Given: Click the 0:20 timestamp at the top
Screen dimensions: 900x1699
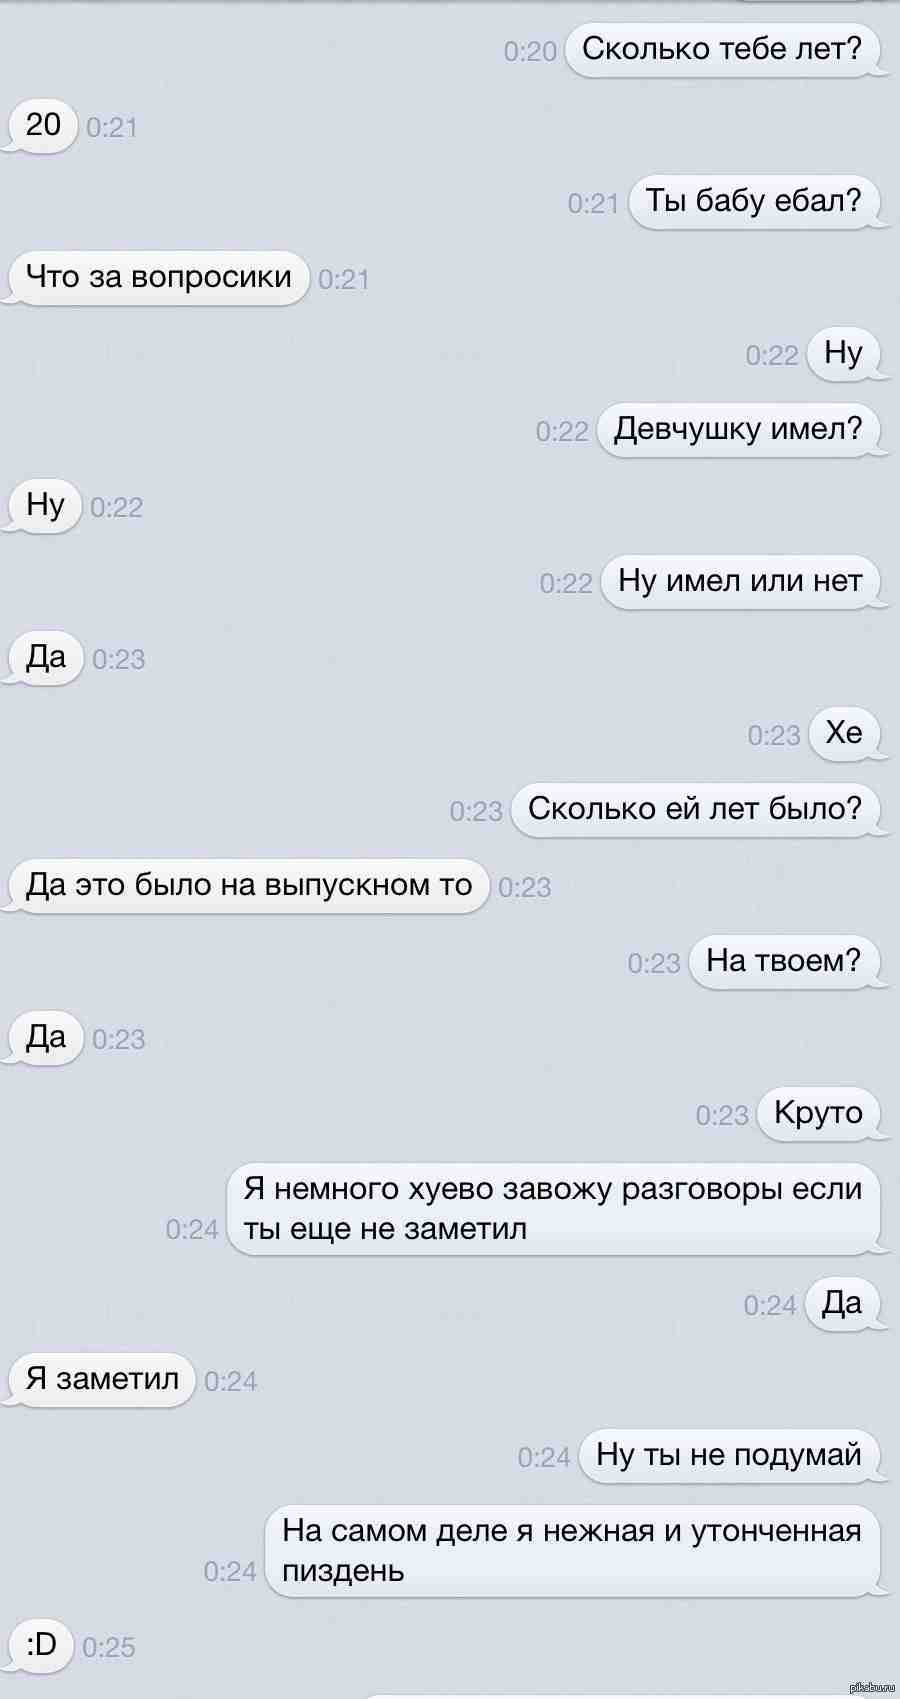Looking at the screenshot, I should tap(530, 52).
